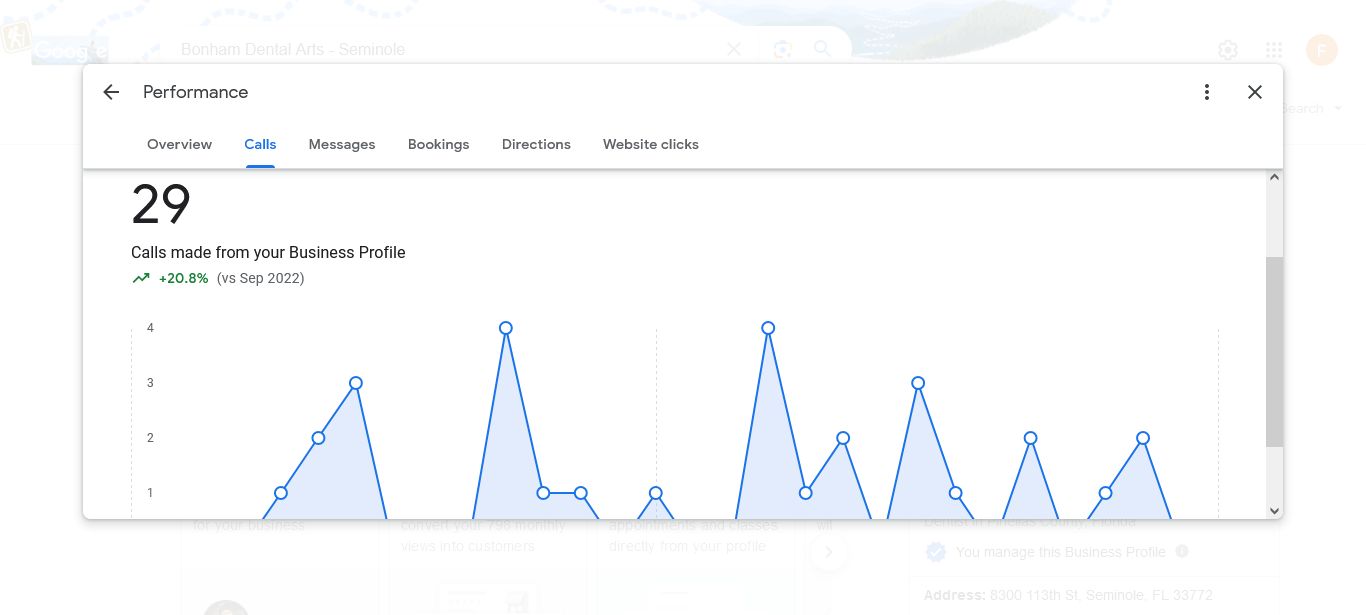Click the vertical scrollbar thumb

[x=1274, y=350]
